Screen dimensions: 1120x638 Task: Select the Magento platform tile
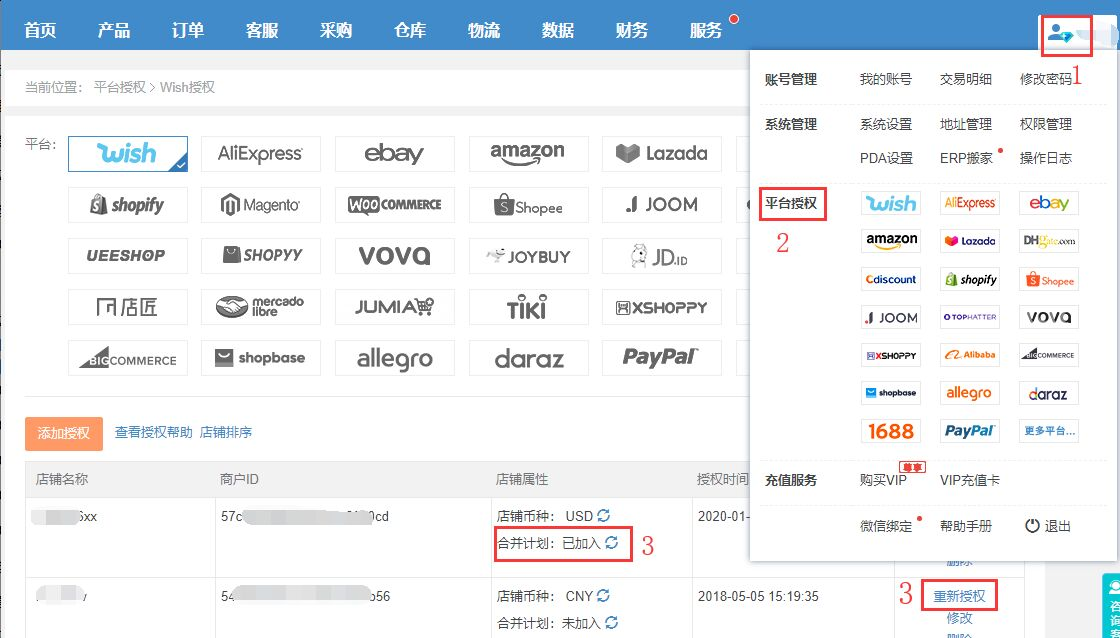(x=261, y=205)
